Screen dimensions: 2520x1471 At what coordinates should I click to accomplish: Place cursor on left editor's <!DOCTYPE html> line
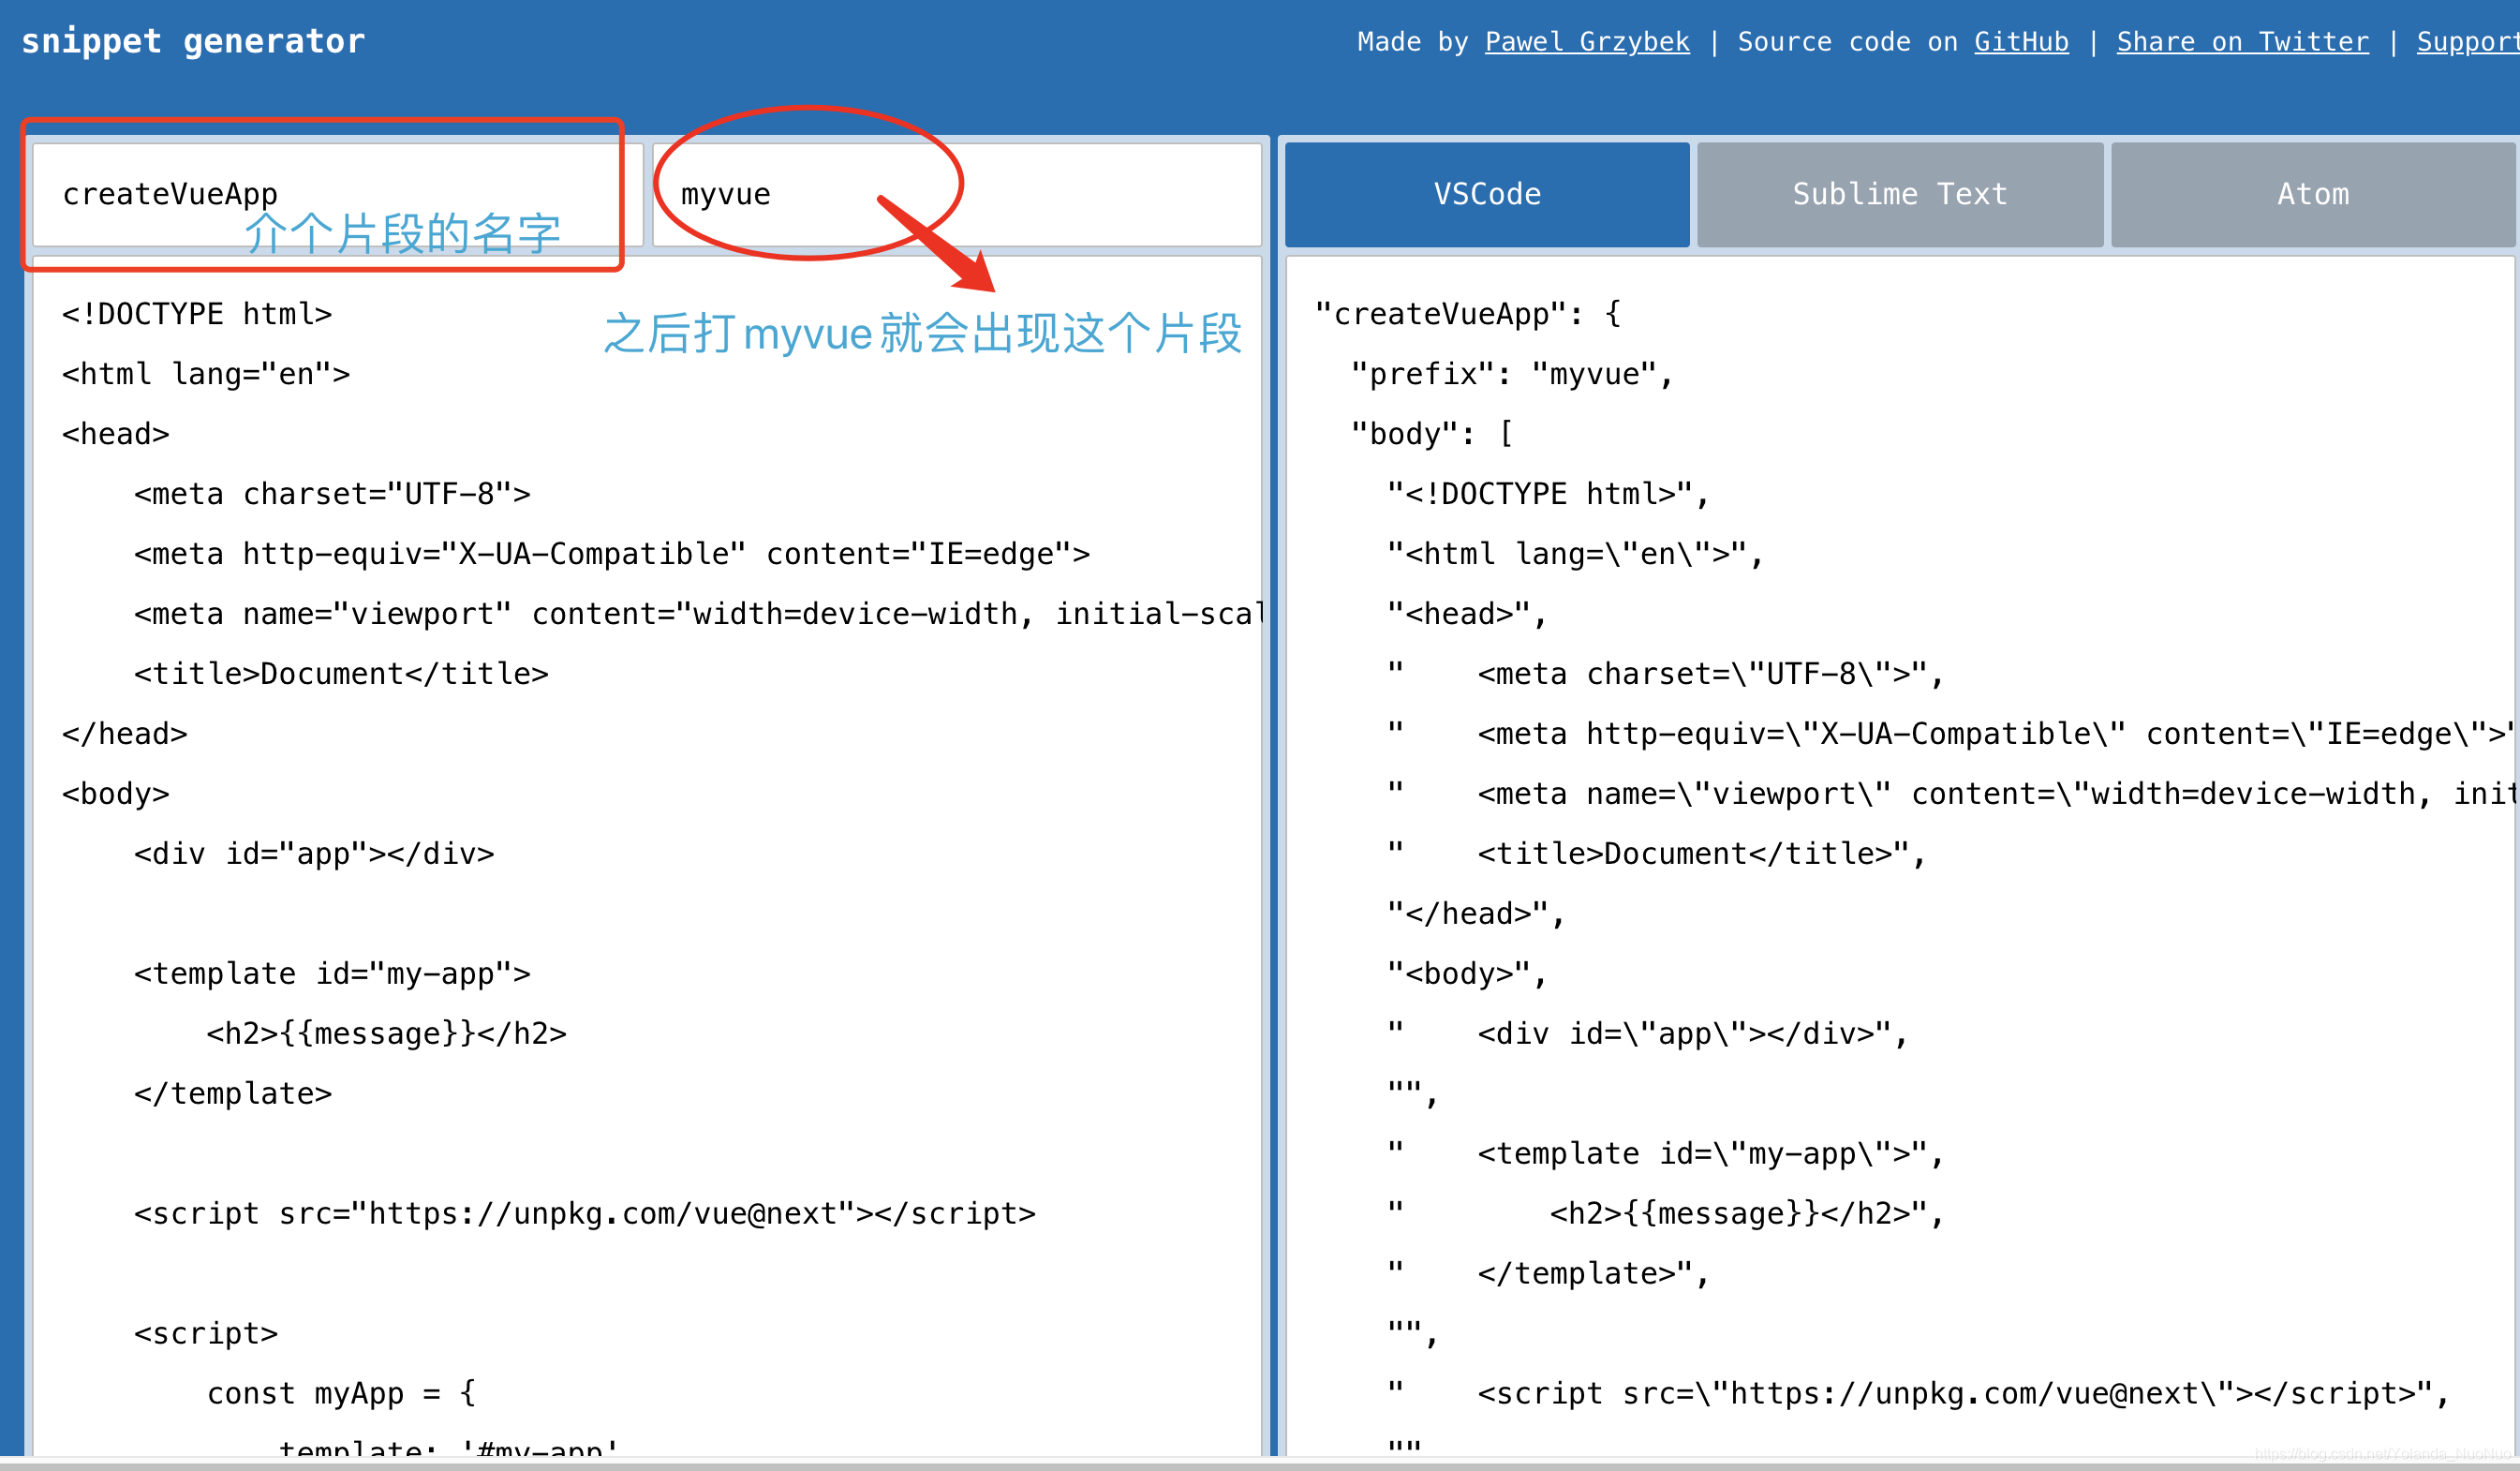pyautogui.click(x=197, y=314)
